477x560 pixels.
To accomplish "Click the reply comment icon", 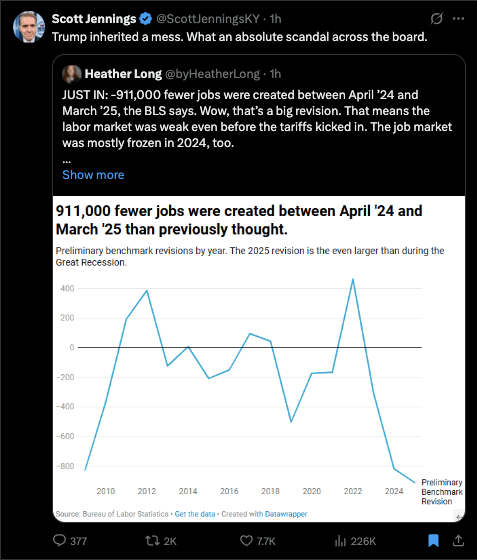I will point(59,540).
